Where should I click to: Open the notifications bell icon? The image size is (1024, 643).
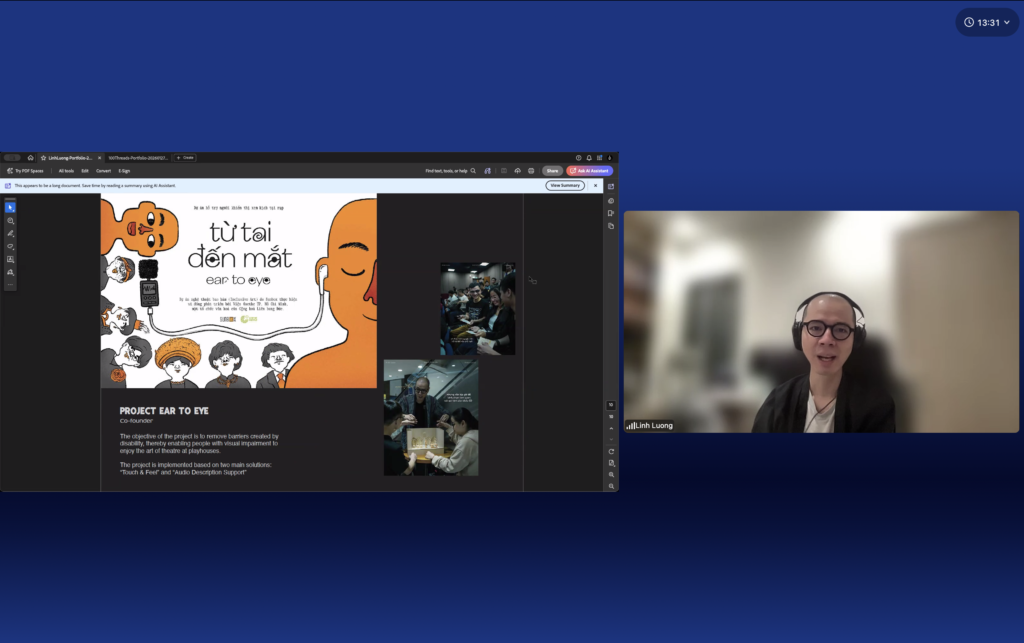click(589, 158)
